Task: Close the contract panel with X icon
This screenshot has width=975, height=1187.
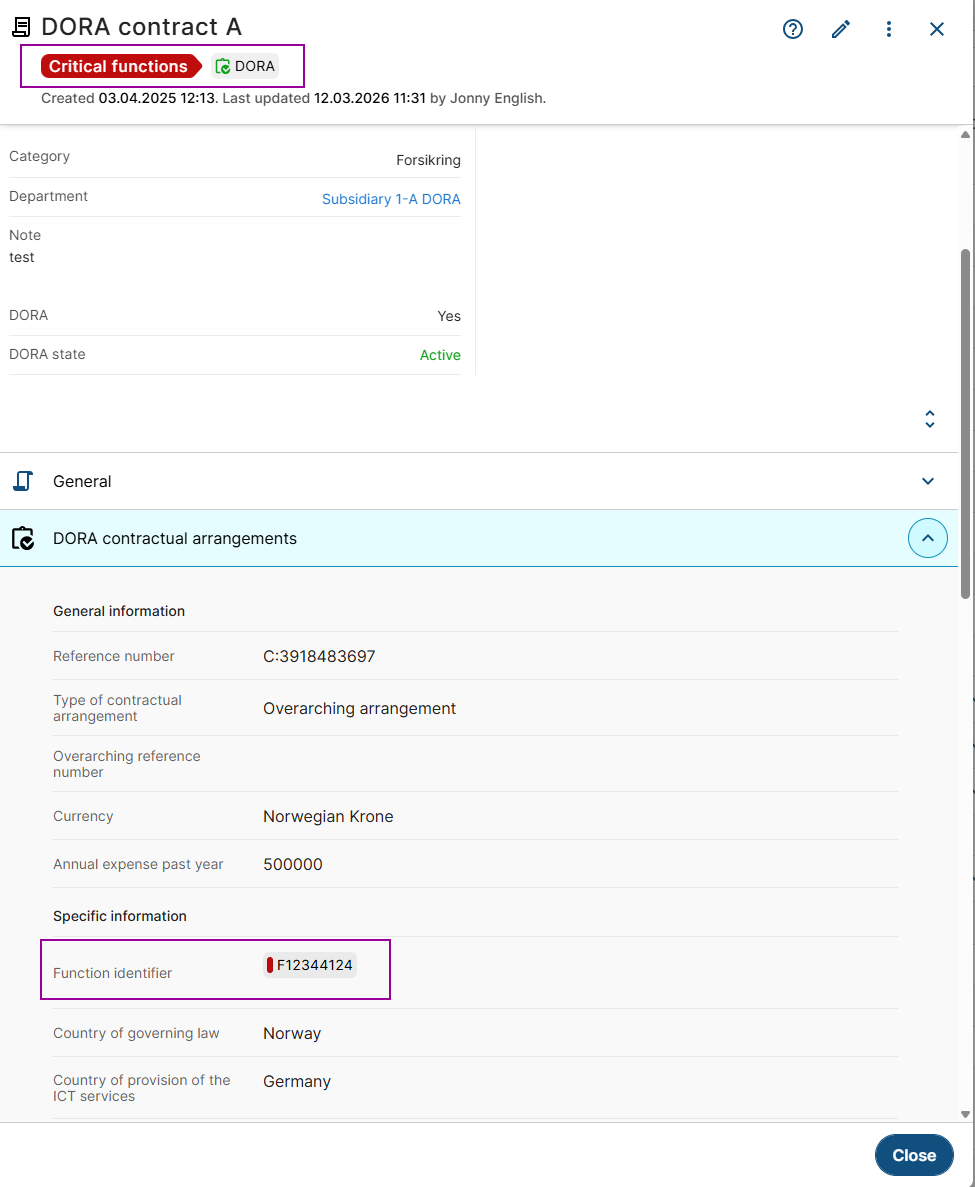Action: 937,29
